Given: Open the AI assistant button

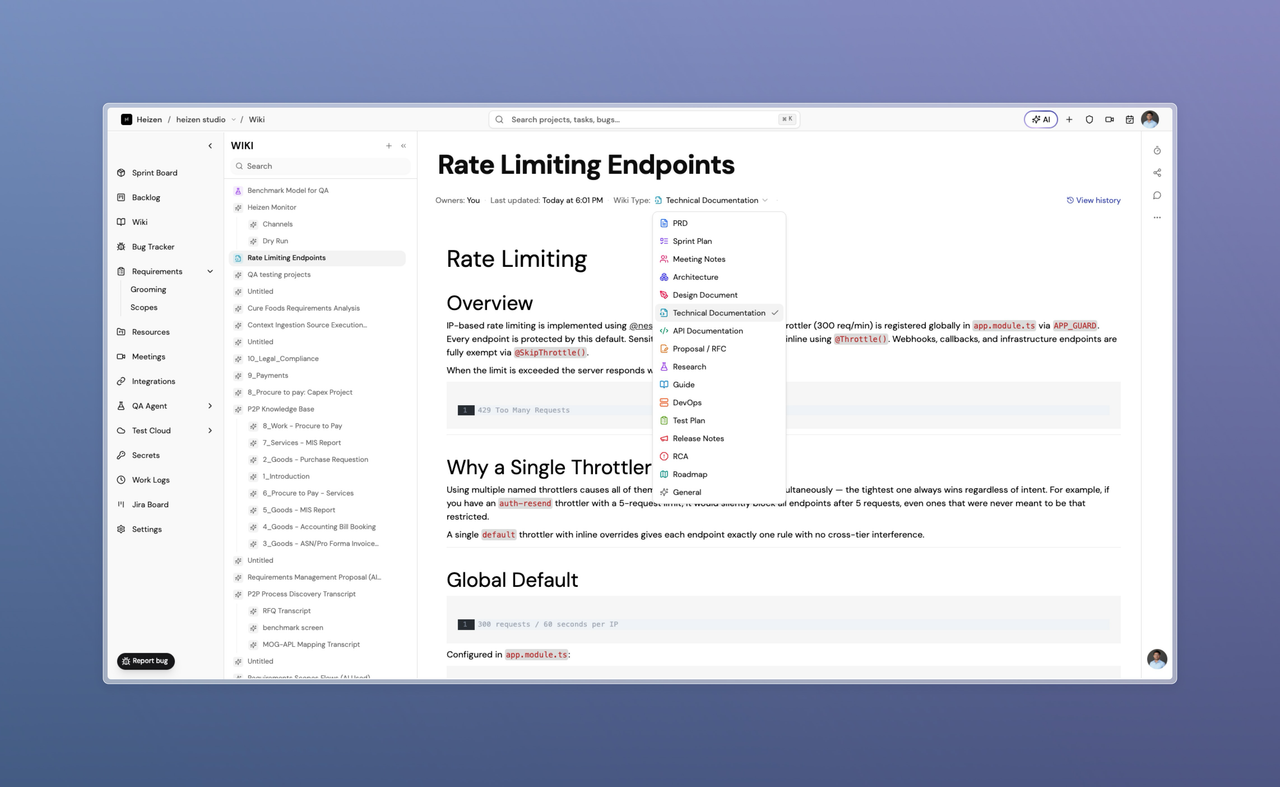Looking at the screenshot, I should pyautogui.click(x=1041, y=119).
